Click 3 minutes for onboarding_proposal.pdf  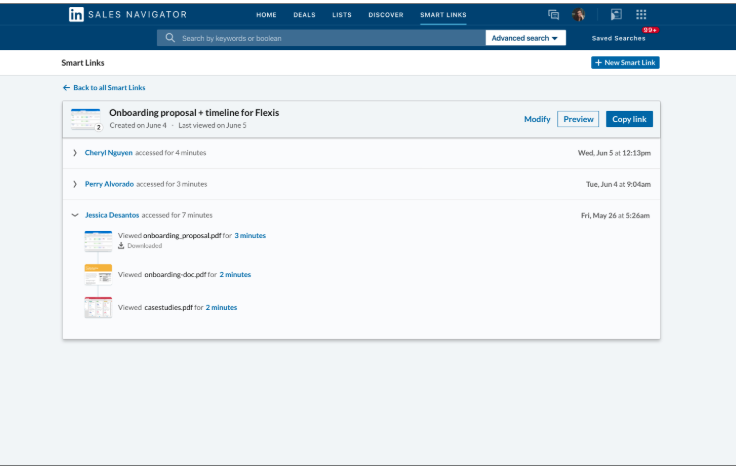tap(250, 236)
